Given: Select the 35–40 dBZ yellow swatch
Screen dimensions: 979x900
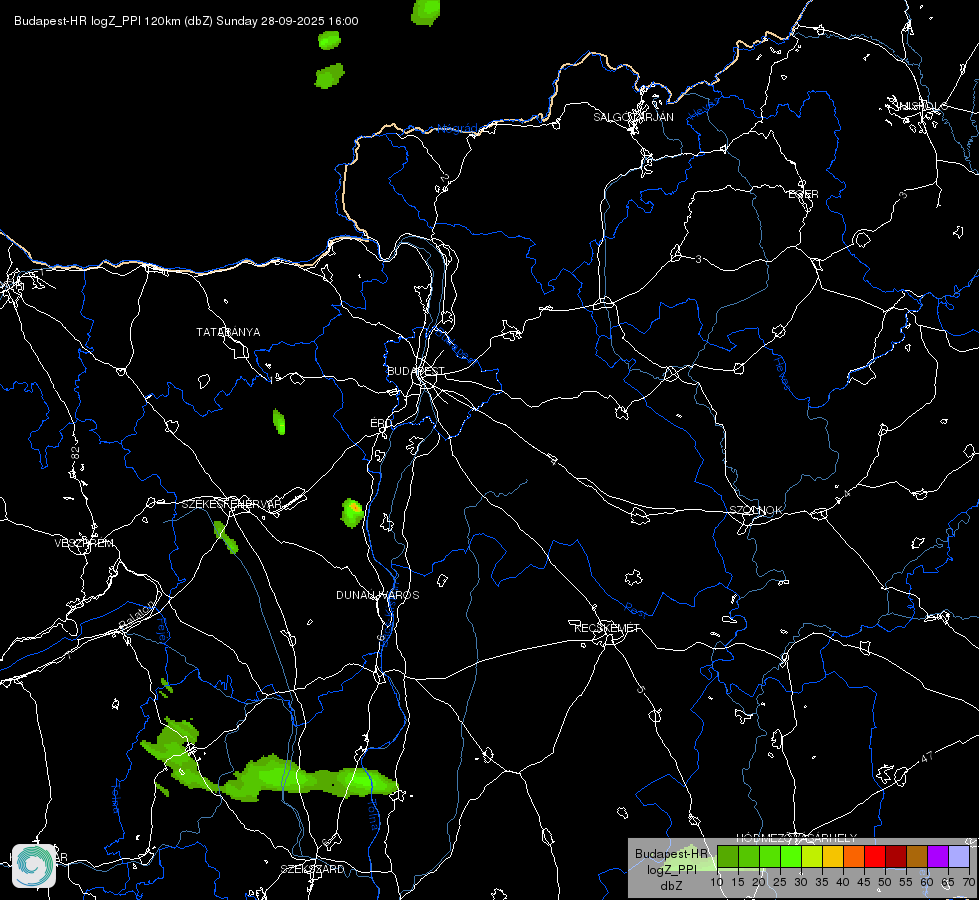Looking at the screenshot, I should pos(833,856).
